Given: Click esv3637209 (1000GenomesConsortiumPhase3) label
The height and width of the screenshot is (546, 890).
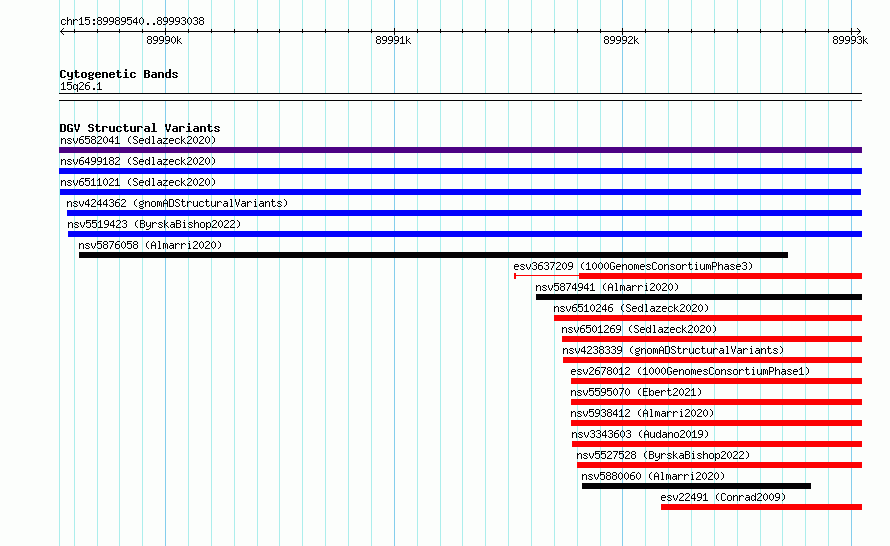Looking at the screenshot, I should [633, 266].
